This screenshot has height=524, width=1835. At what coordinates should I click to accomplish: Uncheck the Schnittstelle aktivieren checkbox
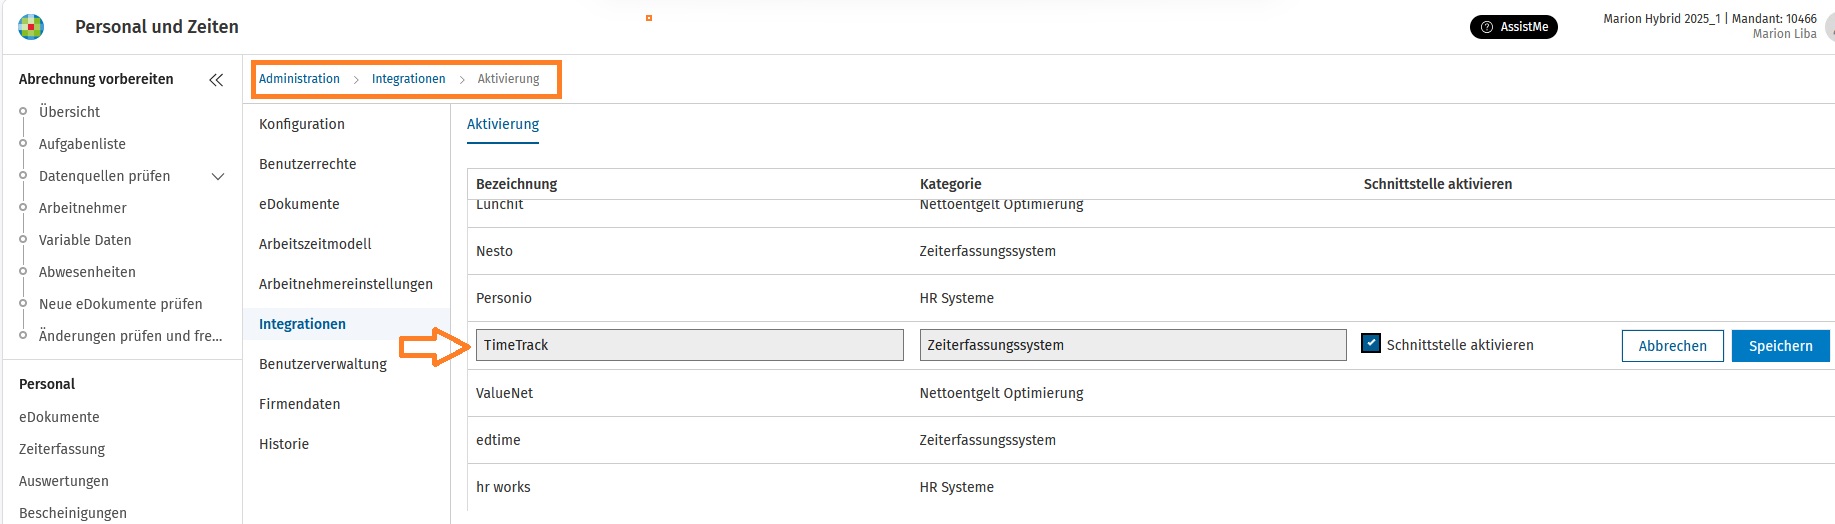1371,343
